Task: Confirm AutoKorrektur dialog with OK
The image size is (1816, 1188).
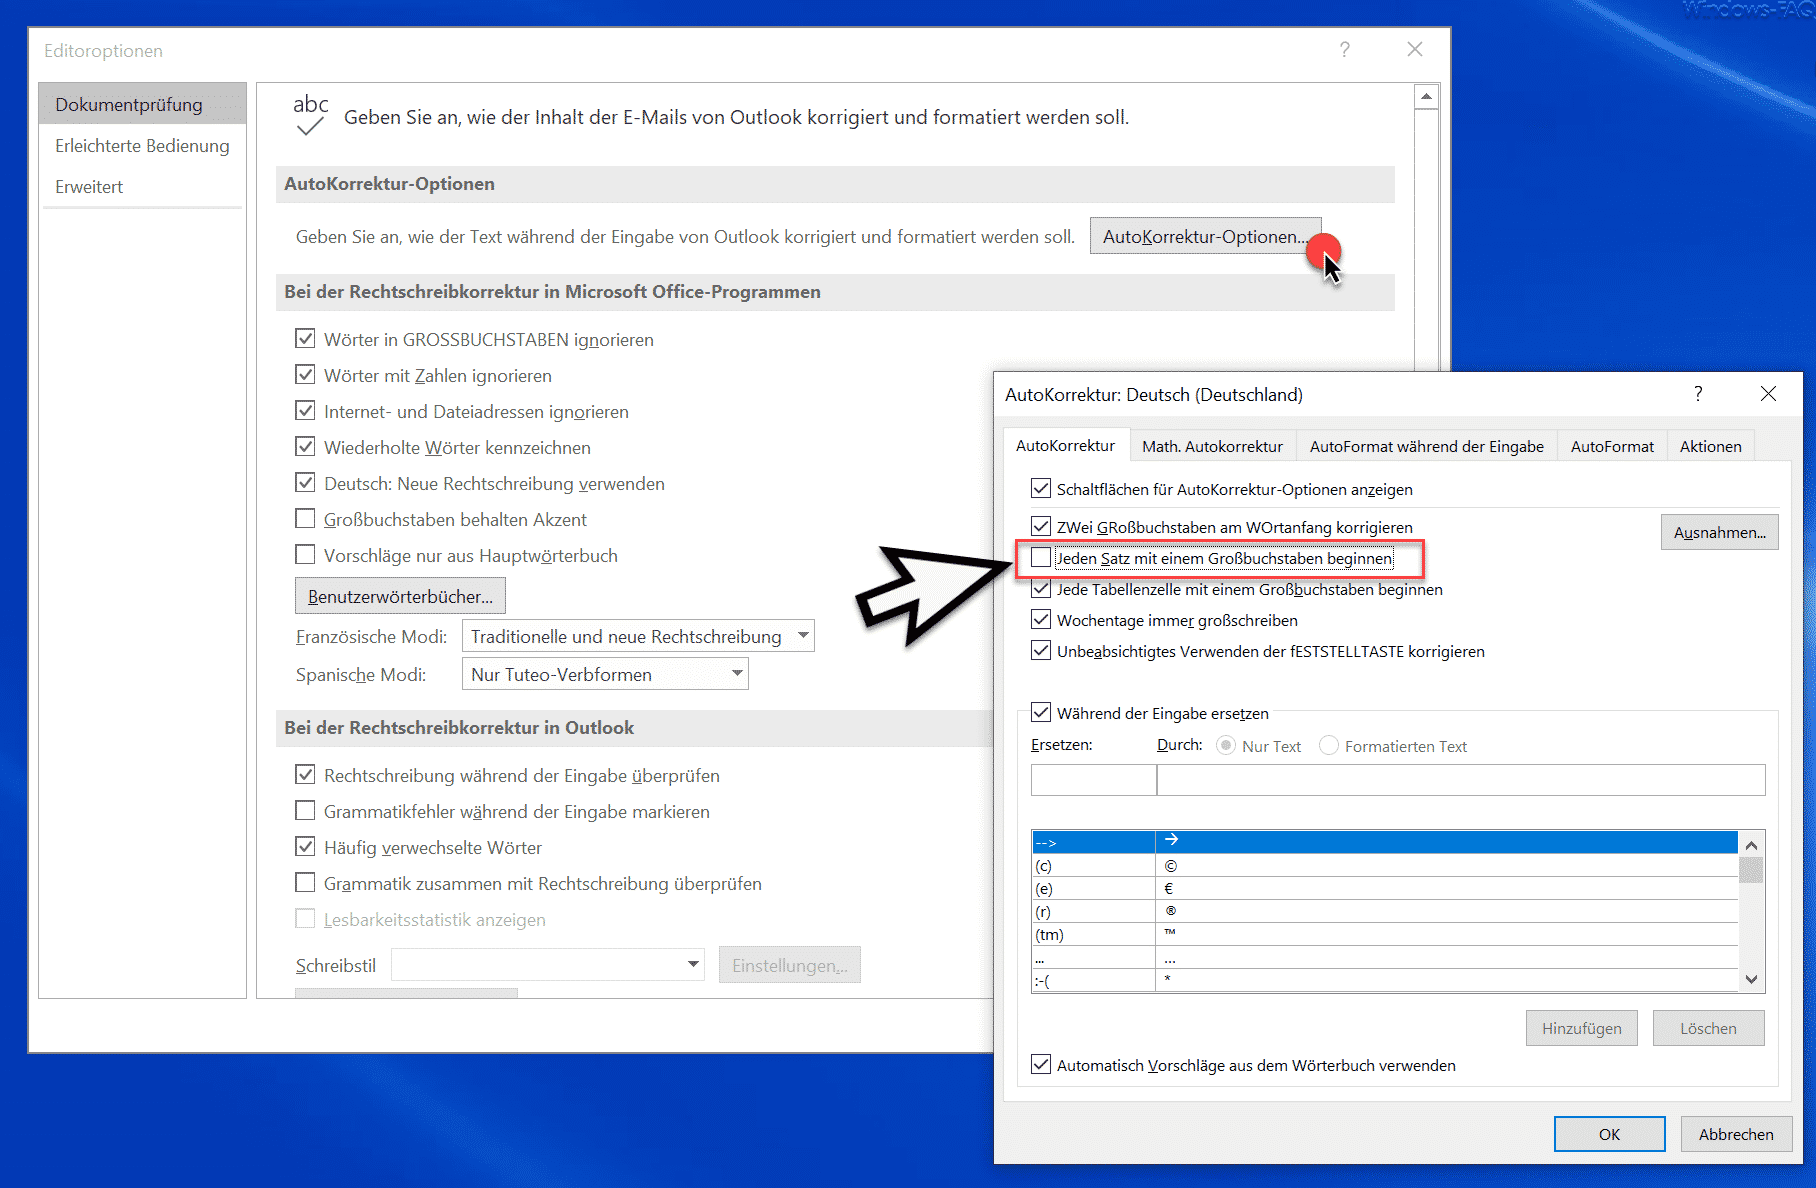Action: [x=1609, y=1134]
